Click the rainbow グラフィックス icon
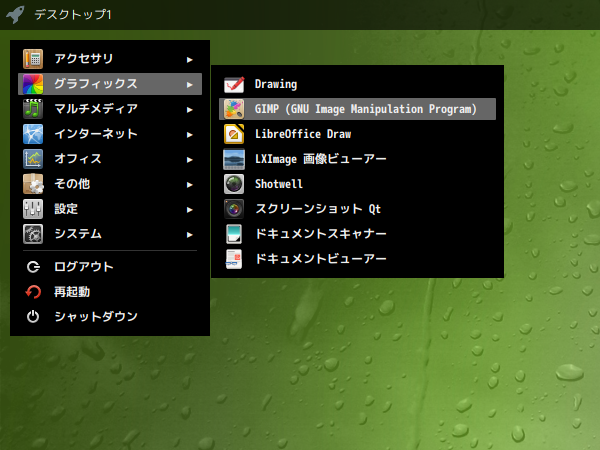600x450 pixels. pos(33,84)
